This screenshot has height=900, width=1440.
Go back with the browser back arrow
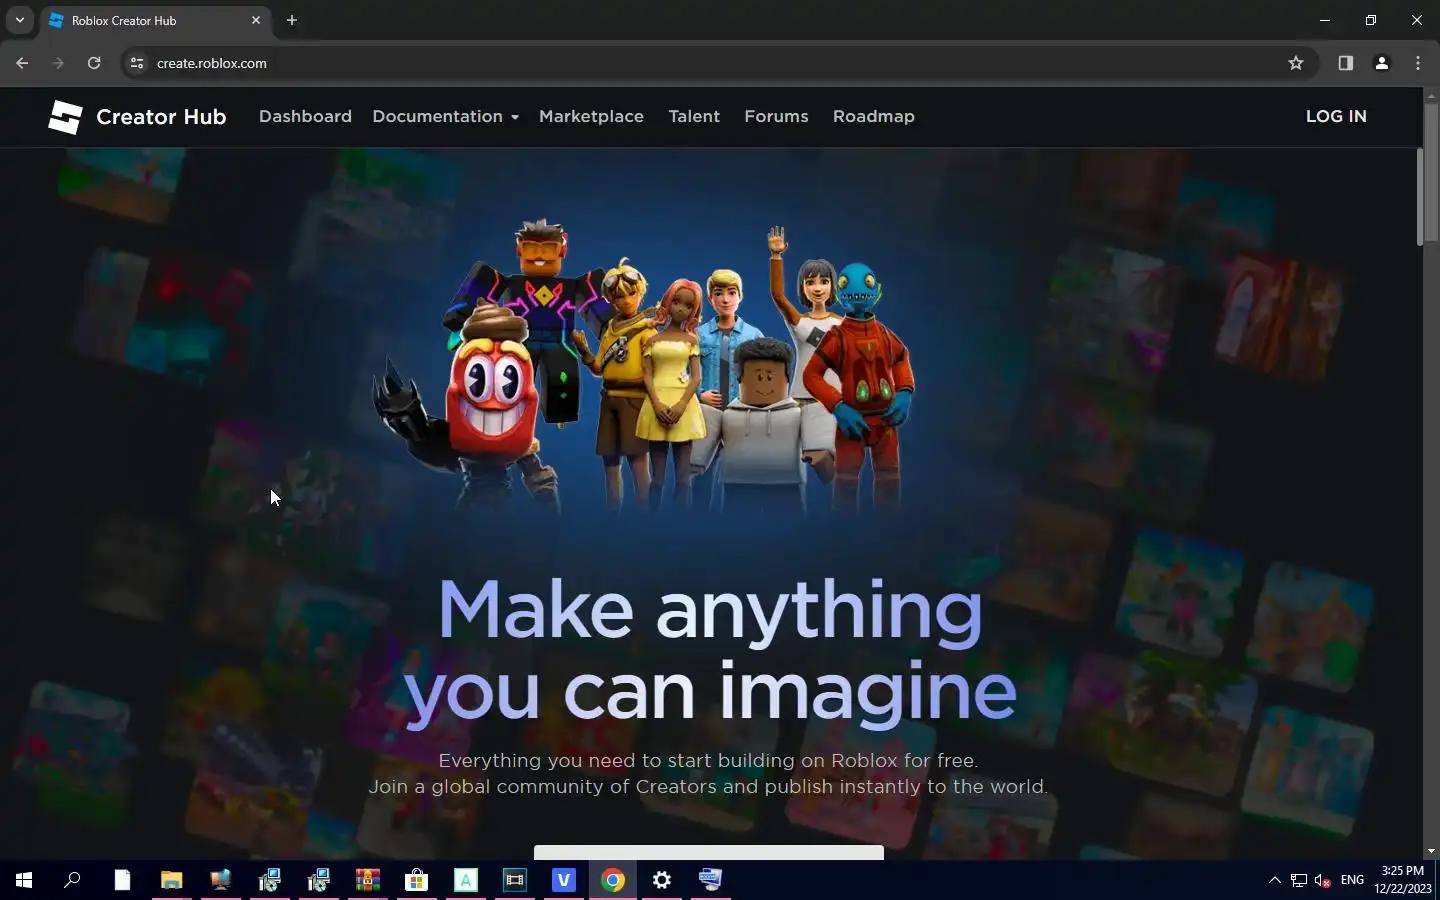tap(22, 63)
